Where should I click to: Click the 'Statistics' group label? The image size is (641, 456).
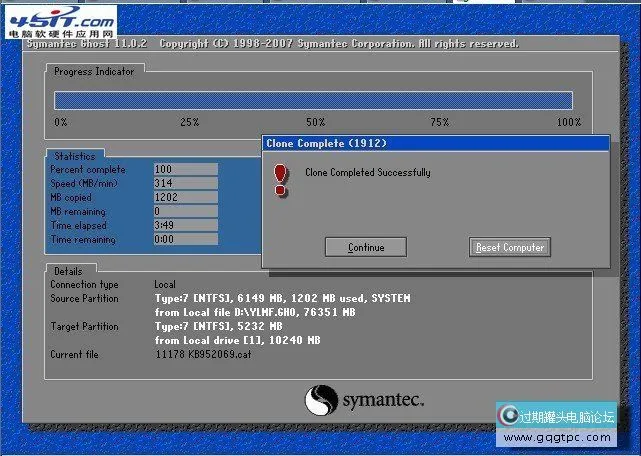point(75,156)
